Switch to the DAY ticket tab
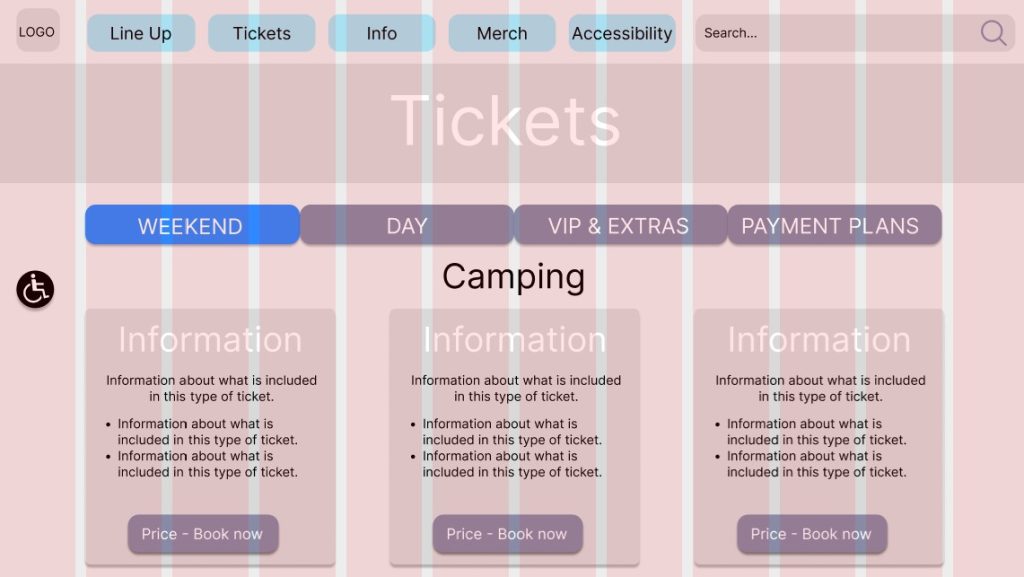Screen dimensions: 1024x577 (406, 225)
